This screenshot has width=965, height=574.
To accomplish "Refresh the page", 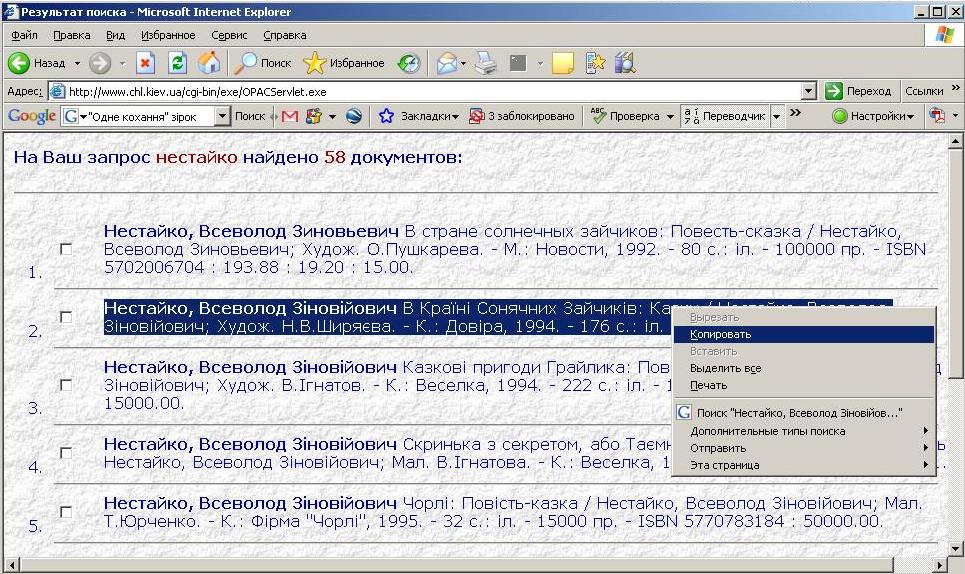I will [x=177, y=63].
